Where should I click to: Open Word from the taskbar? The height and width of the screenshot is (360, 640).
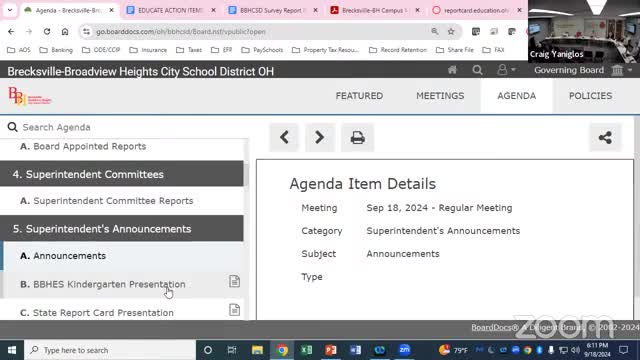coord(356,350)
